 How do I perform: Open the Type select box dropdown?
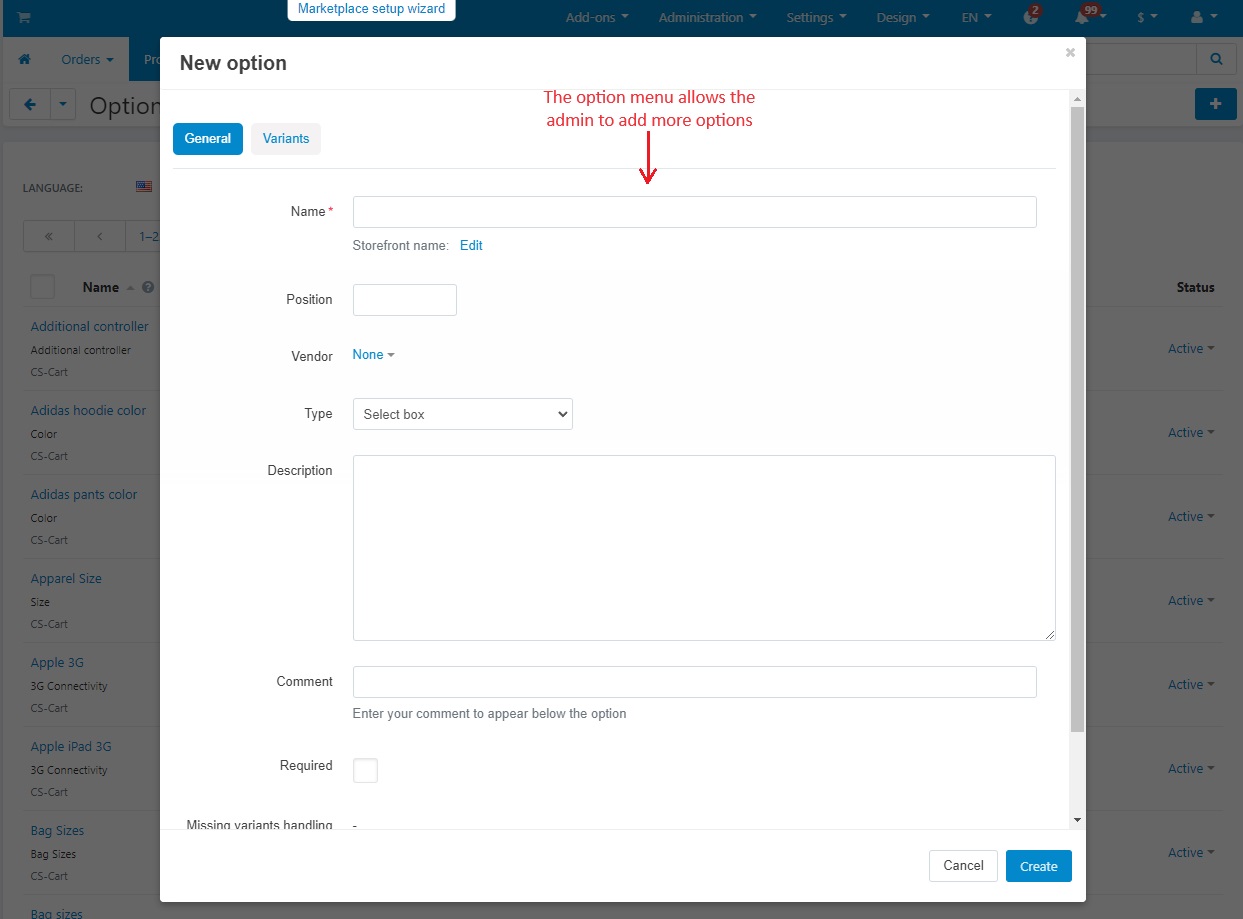point(462,414)
